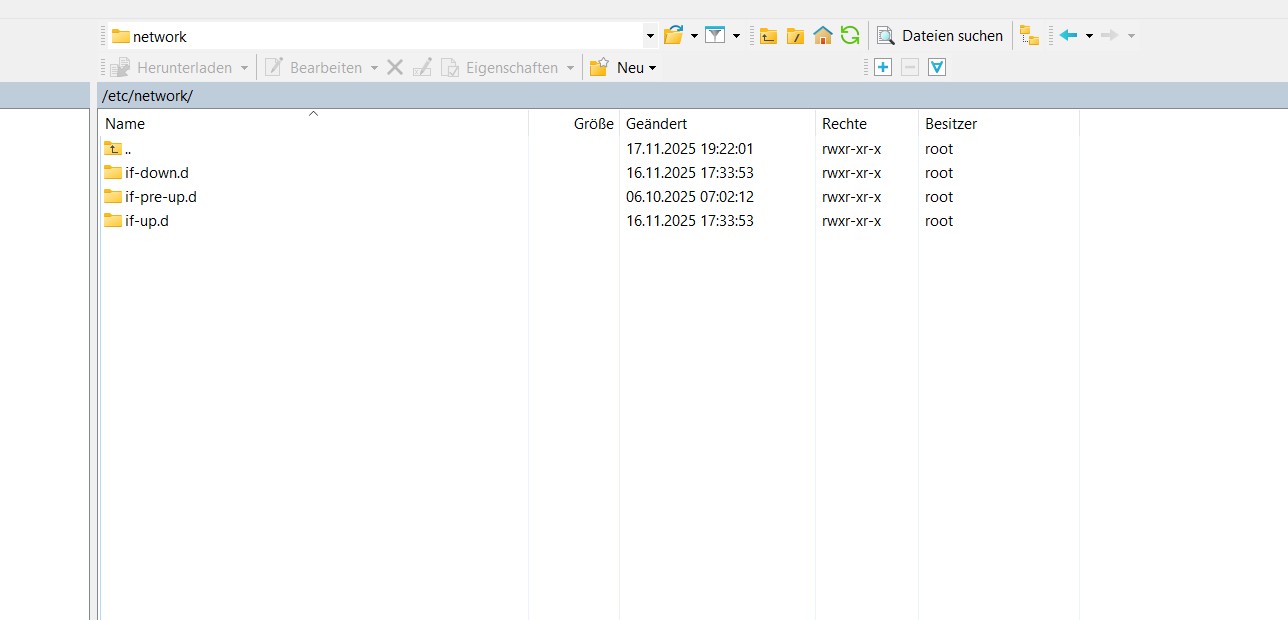Expand the filter dropdown arrow
This screenshot has width=1288, height=620.
click(x=736, y=36)
